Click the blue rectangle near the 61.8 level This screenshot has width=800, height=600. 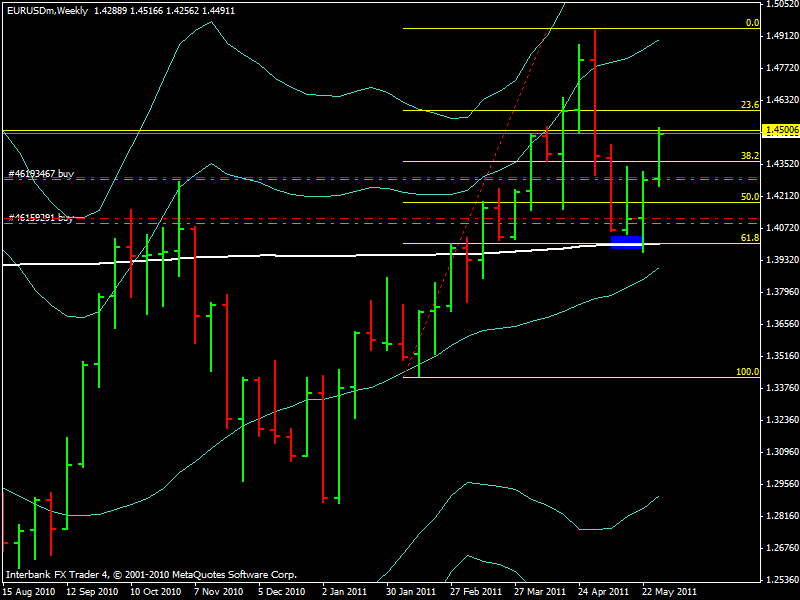(x=626, y=242)
